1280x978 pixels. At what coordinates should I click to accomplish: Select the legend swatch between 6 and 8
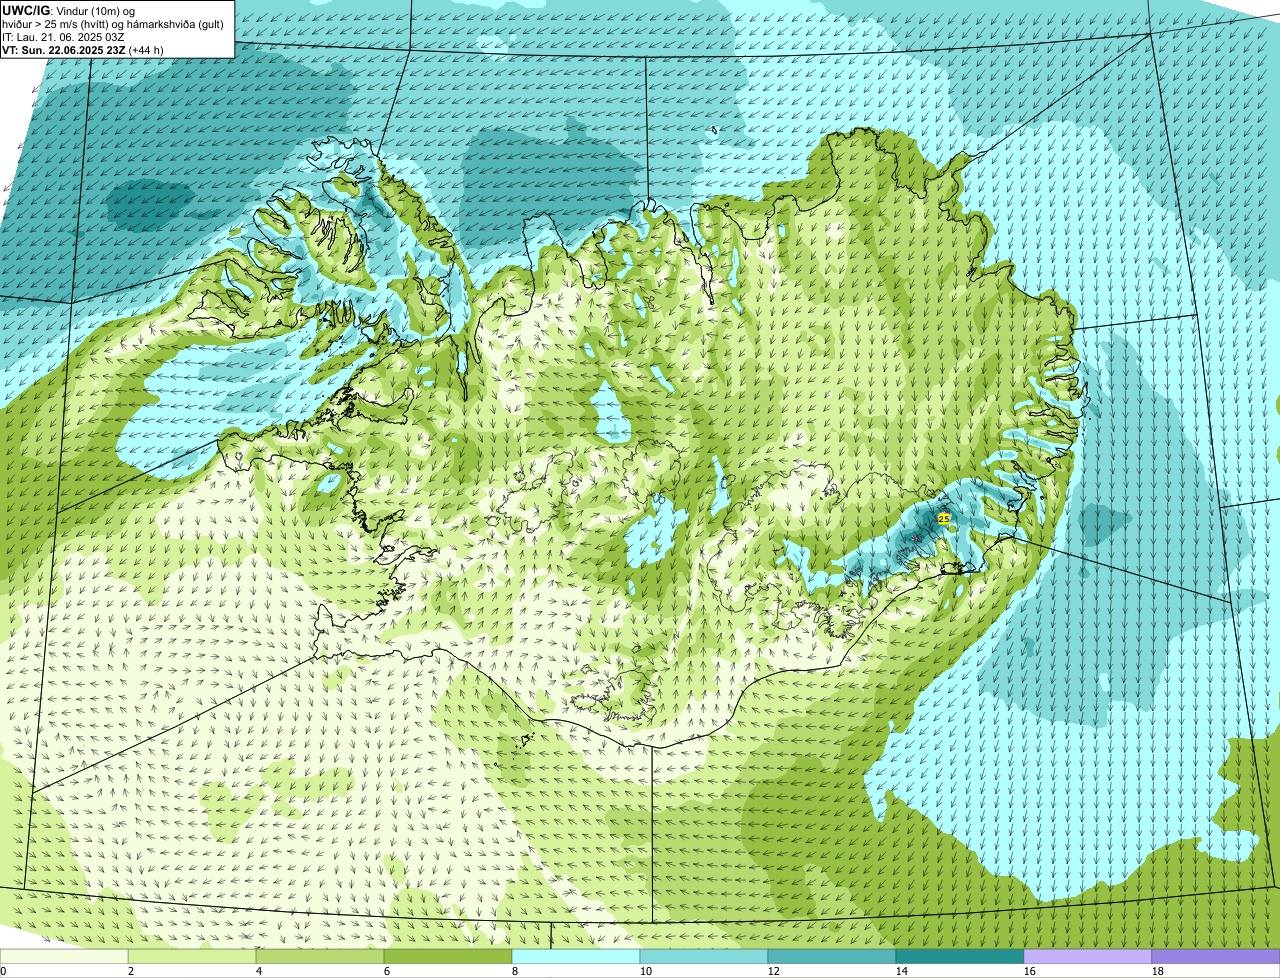(448, 956)
